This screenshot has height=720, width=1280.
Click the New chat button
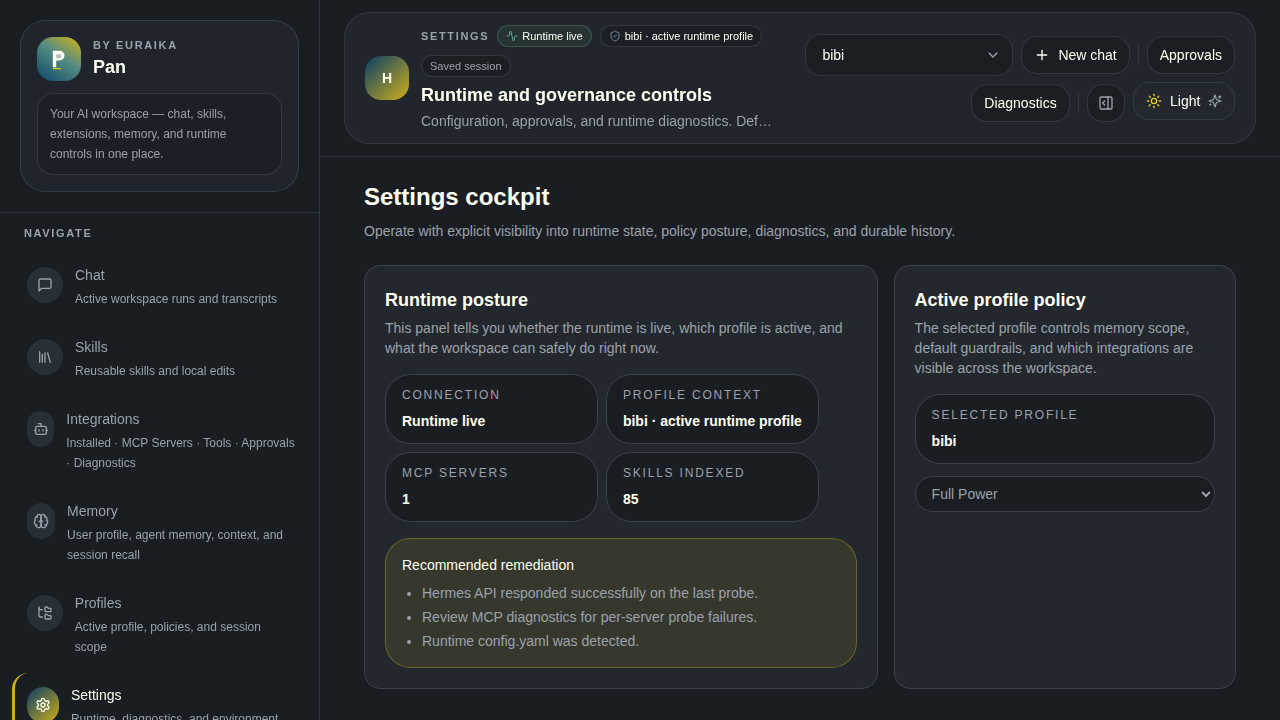(1076, 55)
